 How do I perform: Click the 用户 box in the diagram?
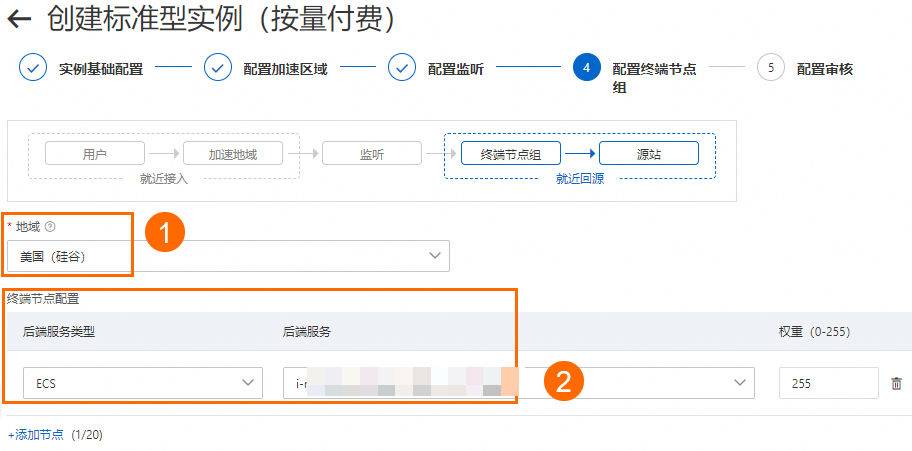pyautogui.click(x=95, y=154)
